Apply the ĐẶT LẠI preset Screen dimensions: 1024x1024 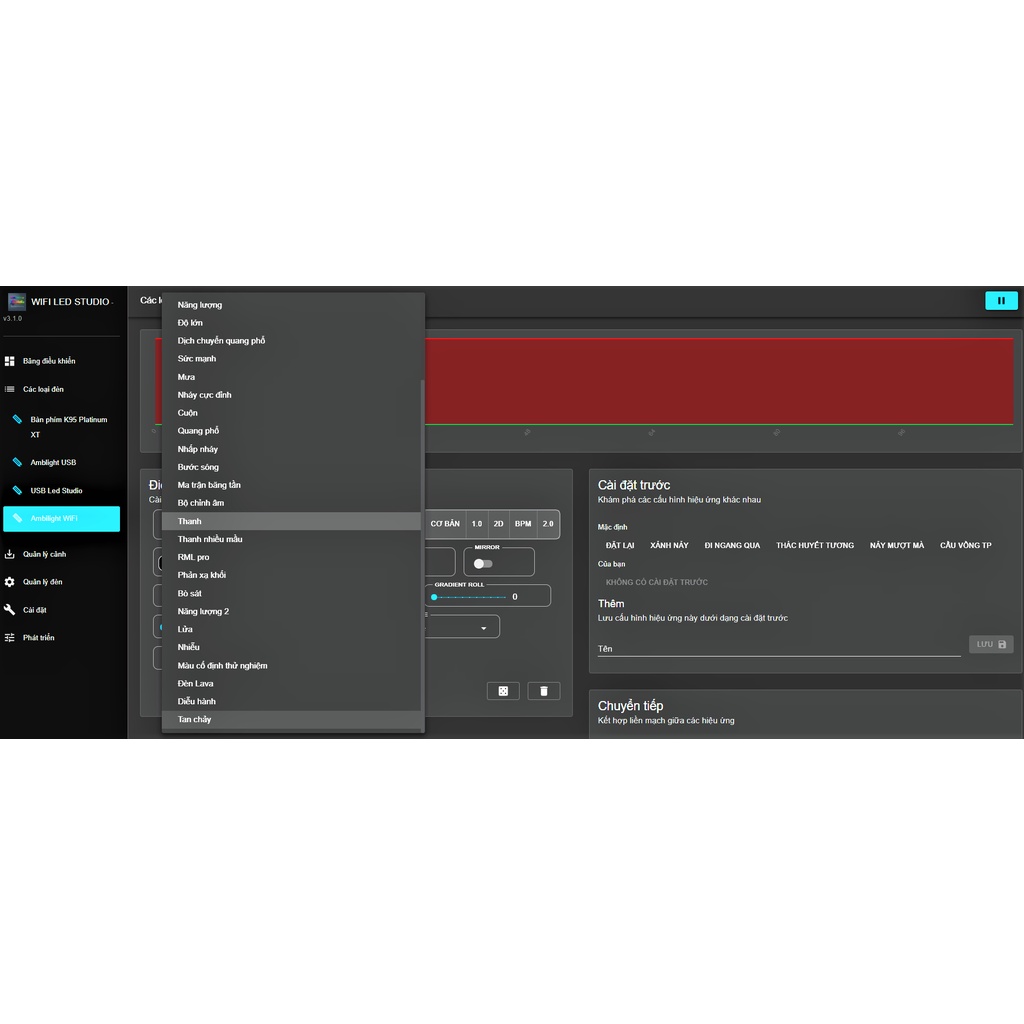(620, 546)
